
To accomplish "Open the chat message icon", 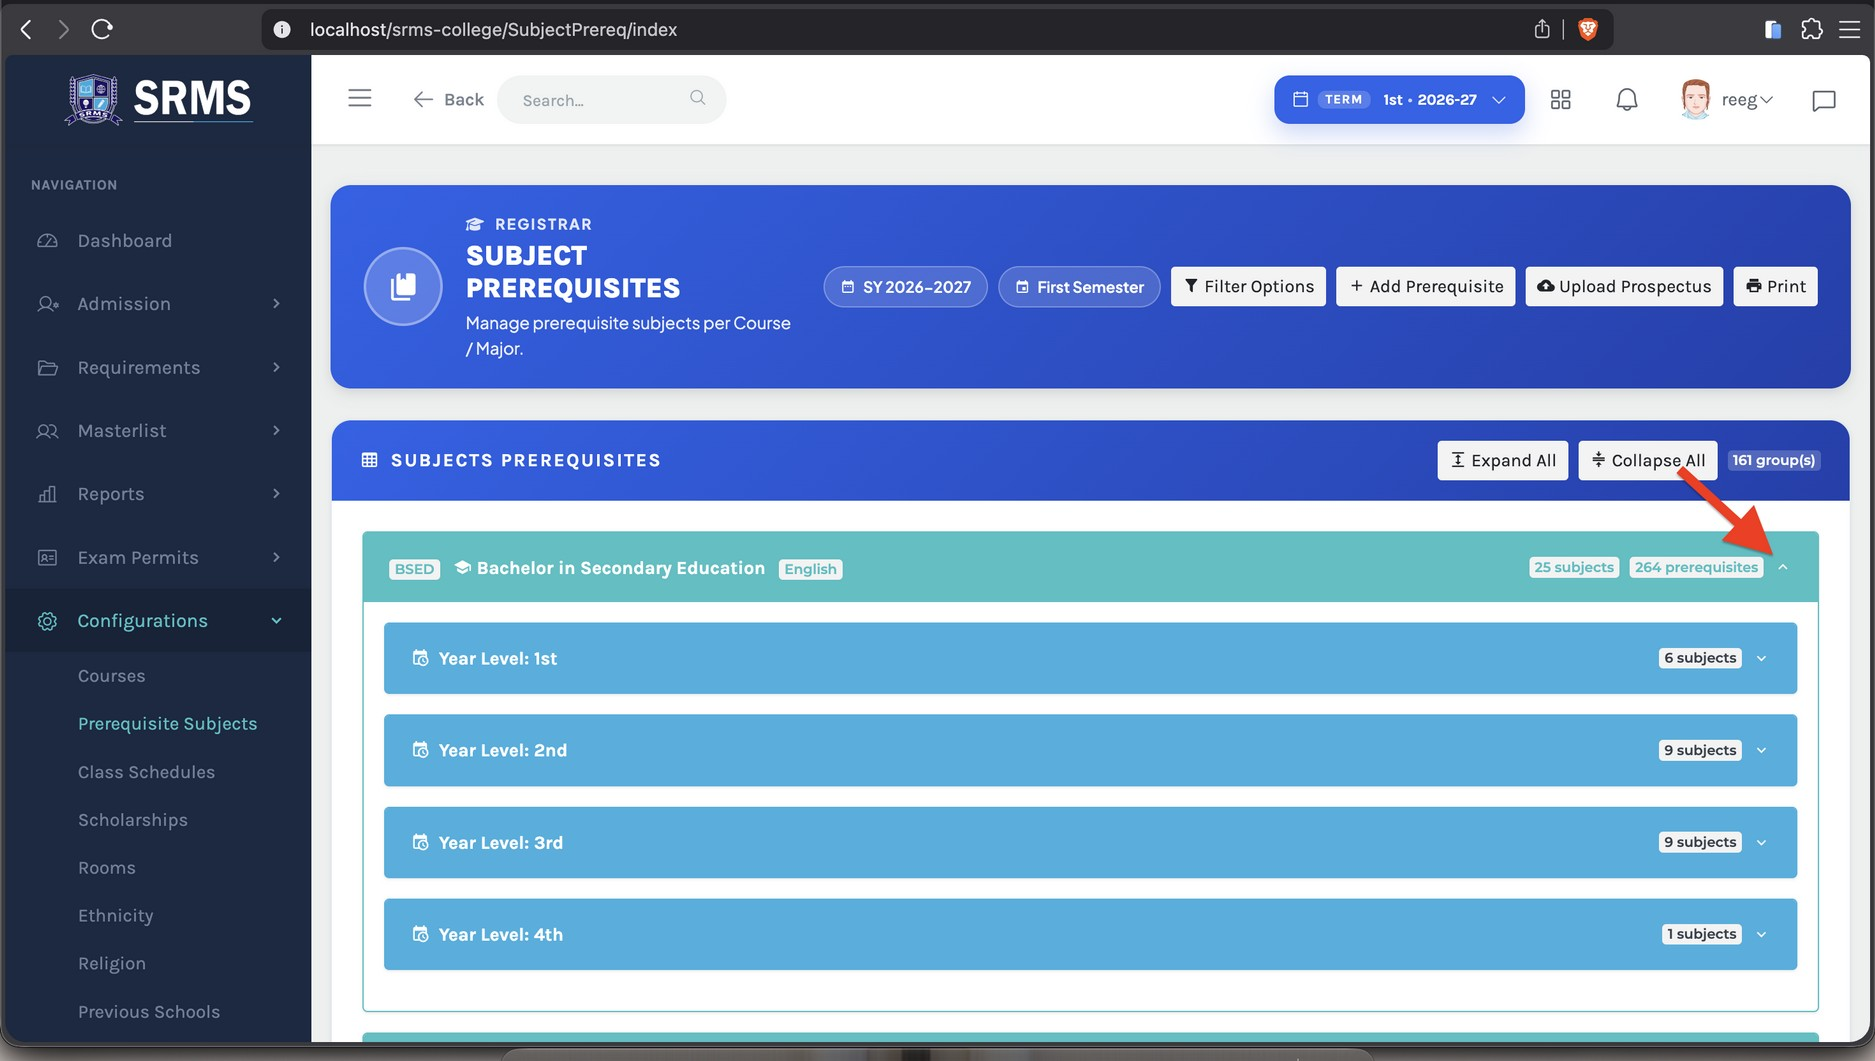I will pos(1824,100).
